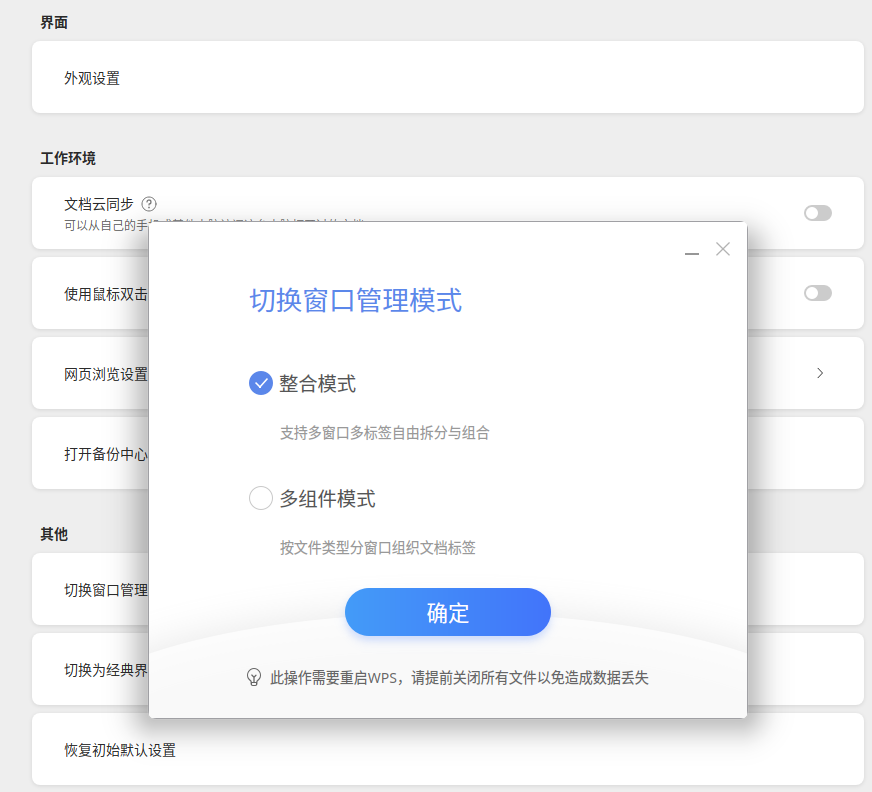The height and width of the screenshot is (792, 872).
Task: Click the 此操作需要重启WPS warning text
Action: (459, 678)
